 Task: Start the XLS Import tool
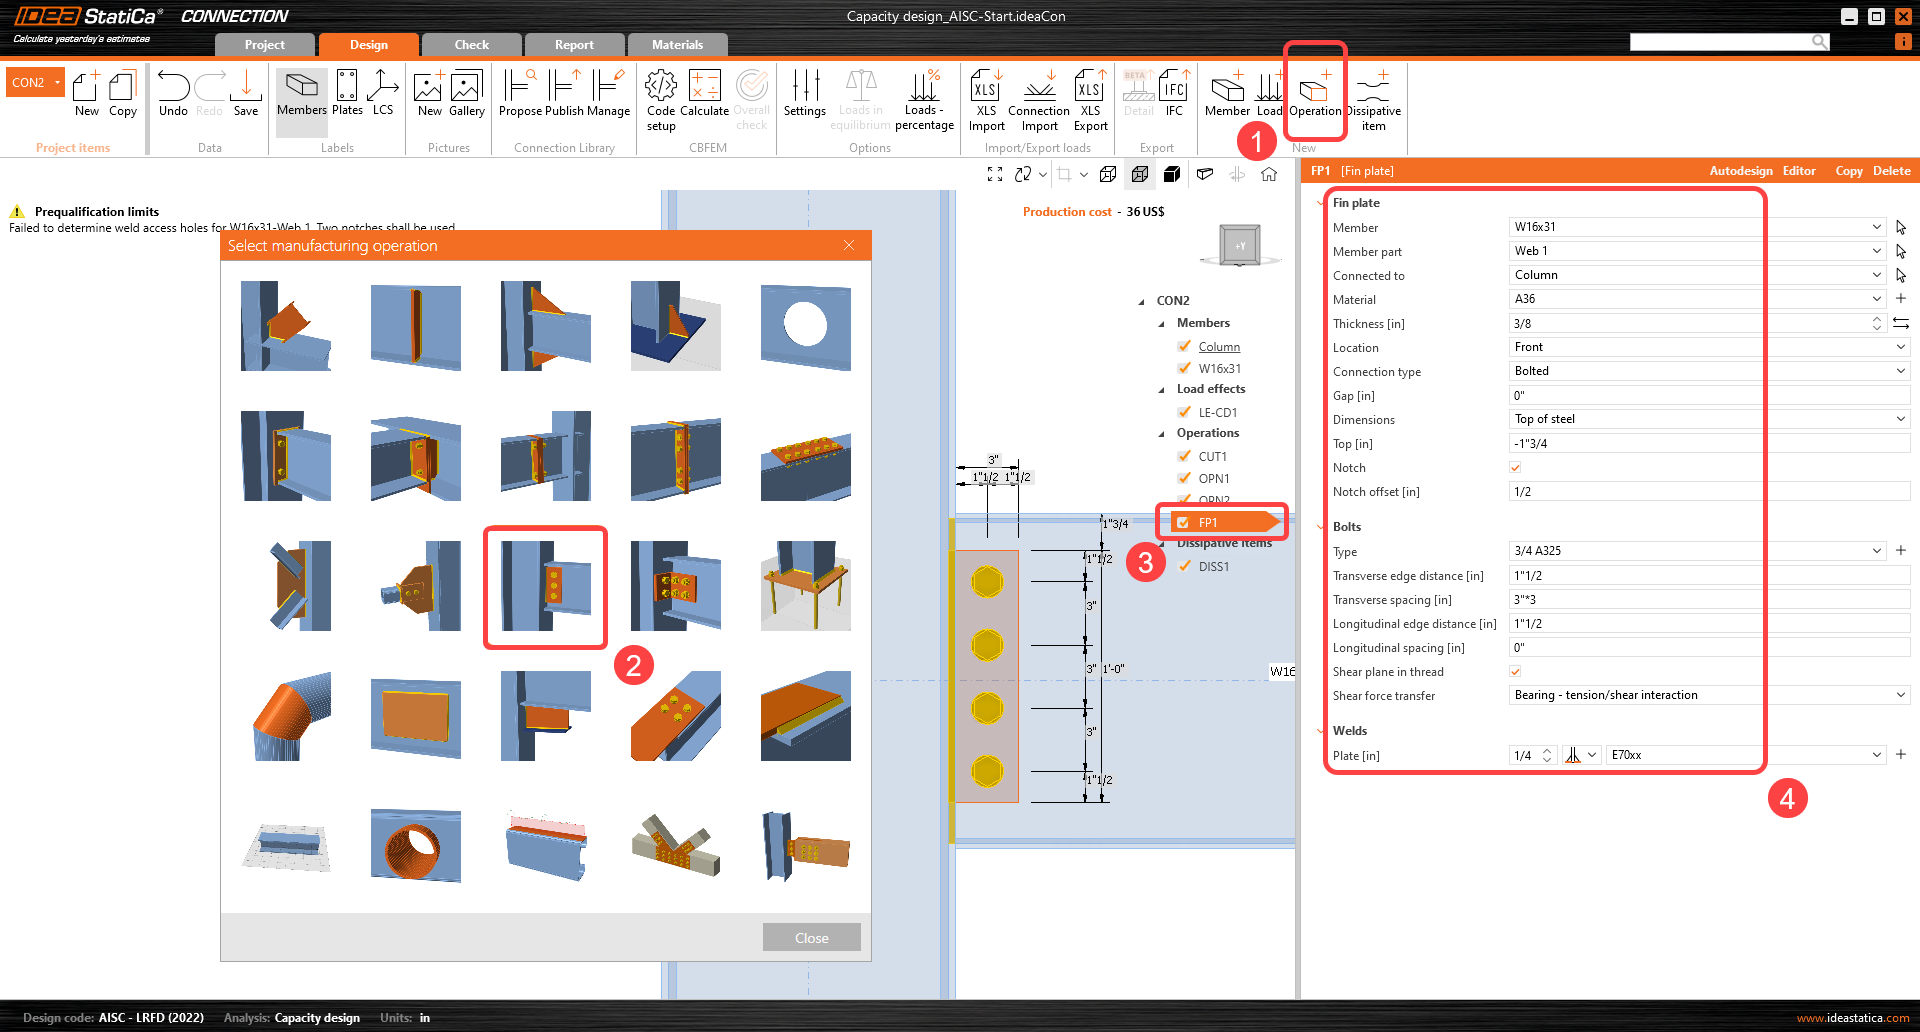click(985, 96)
